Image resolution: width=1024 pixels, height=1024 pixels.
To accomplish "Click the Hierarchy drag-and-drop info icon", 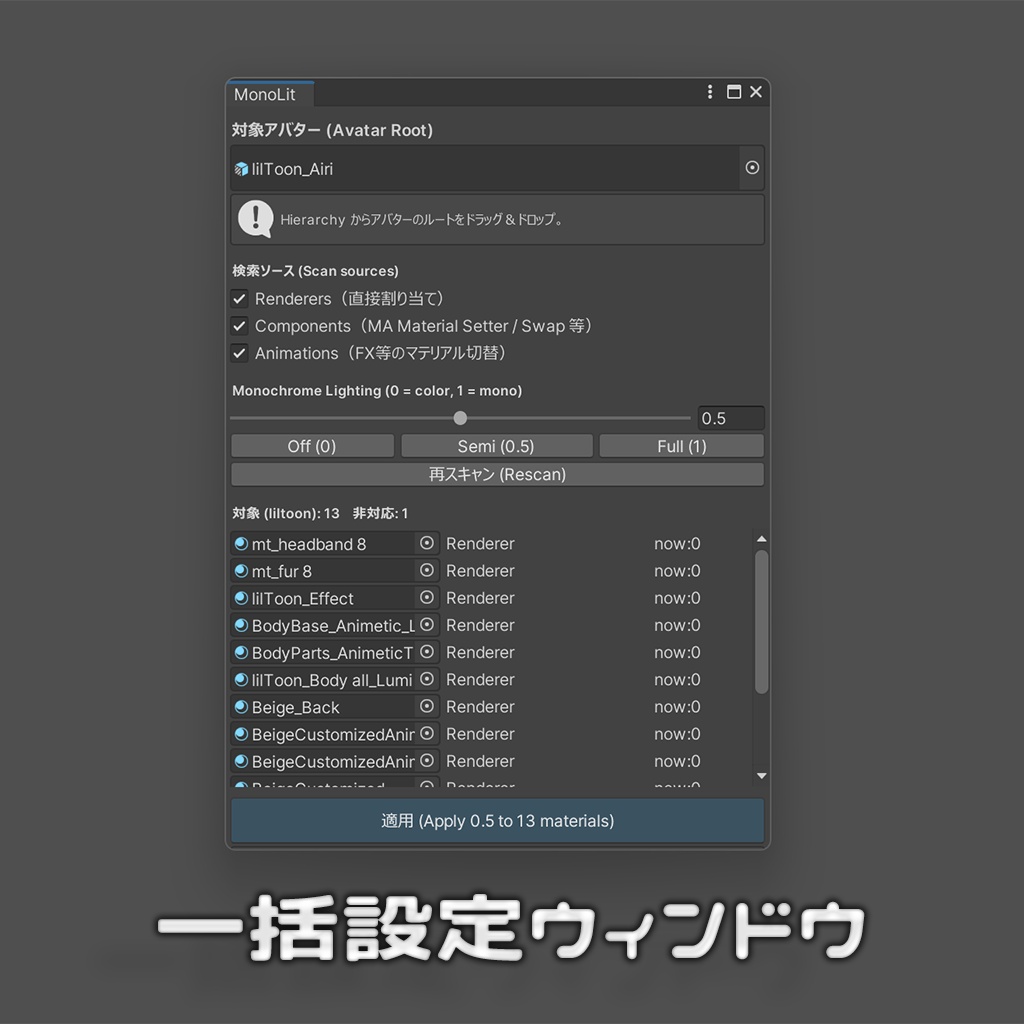I will click(255, 219).
